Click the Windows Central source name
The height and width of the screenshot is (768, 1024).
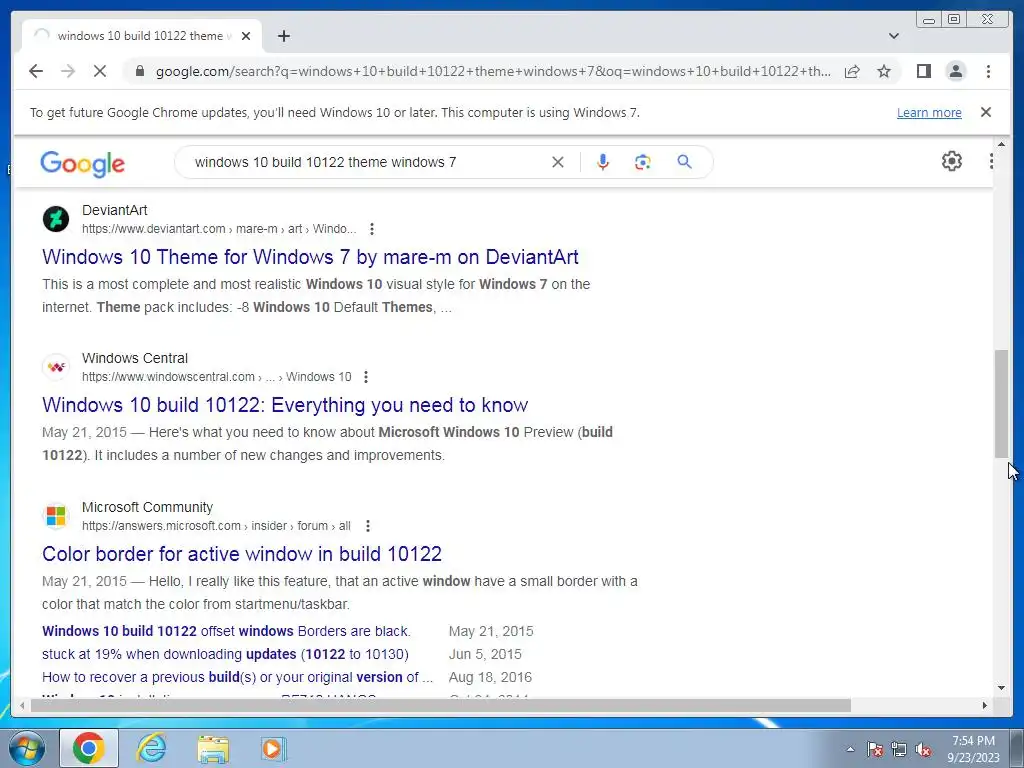tap(135, 359)
